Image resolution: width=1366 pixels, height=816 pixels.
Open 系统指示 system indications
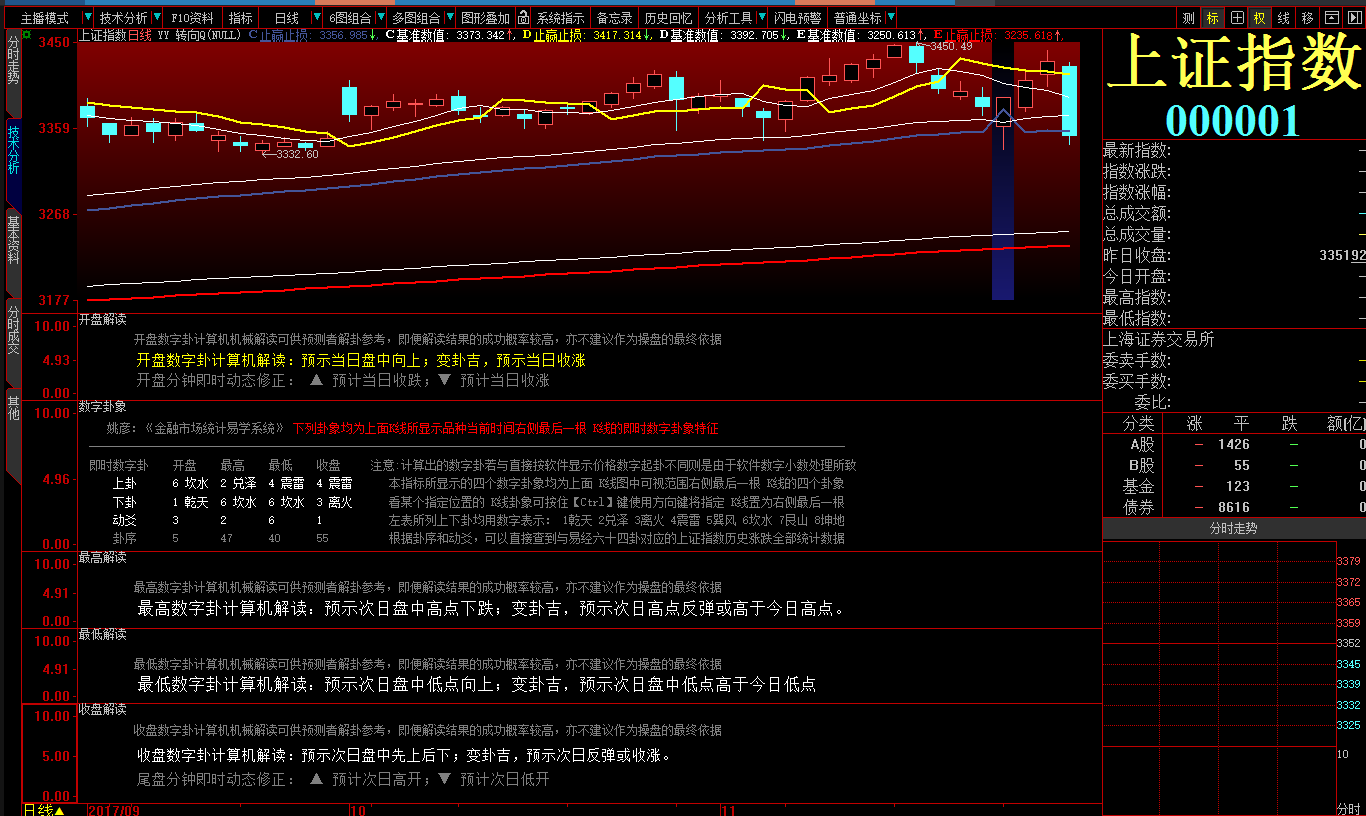tap(560, 18)
